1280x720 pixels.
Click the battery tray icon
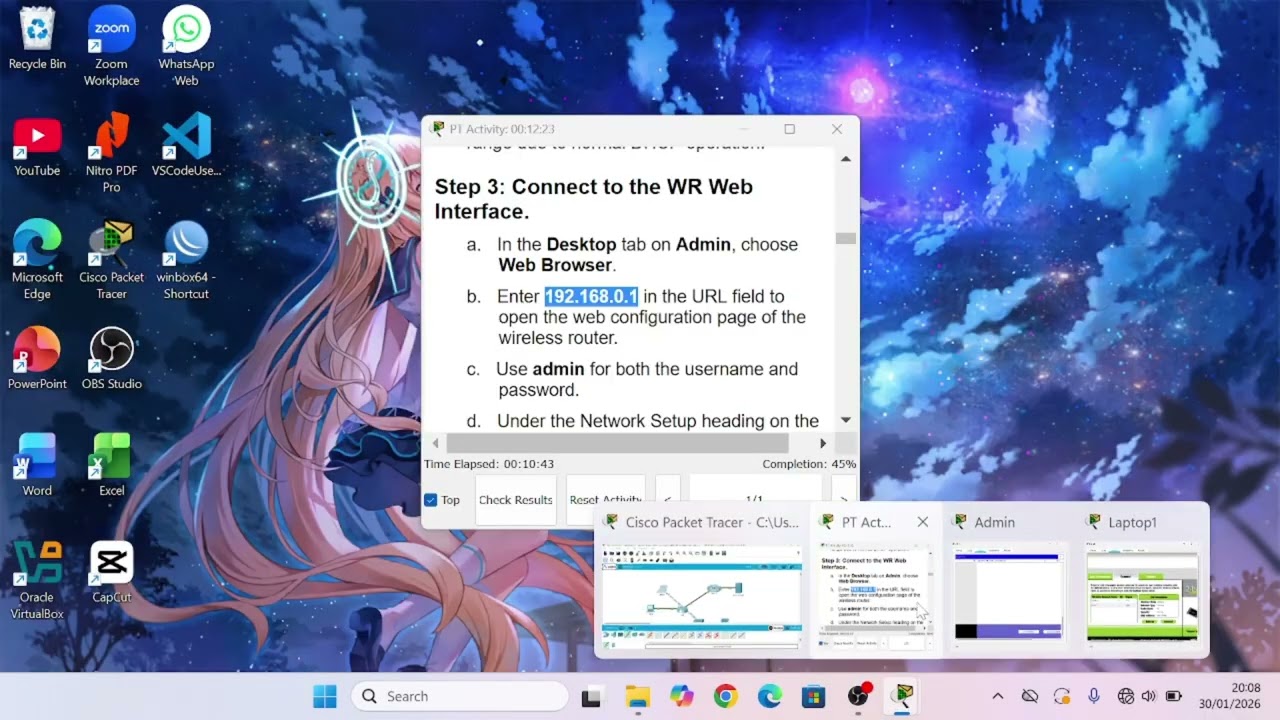pos(1174,696)
